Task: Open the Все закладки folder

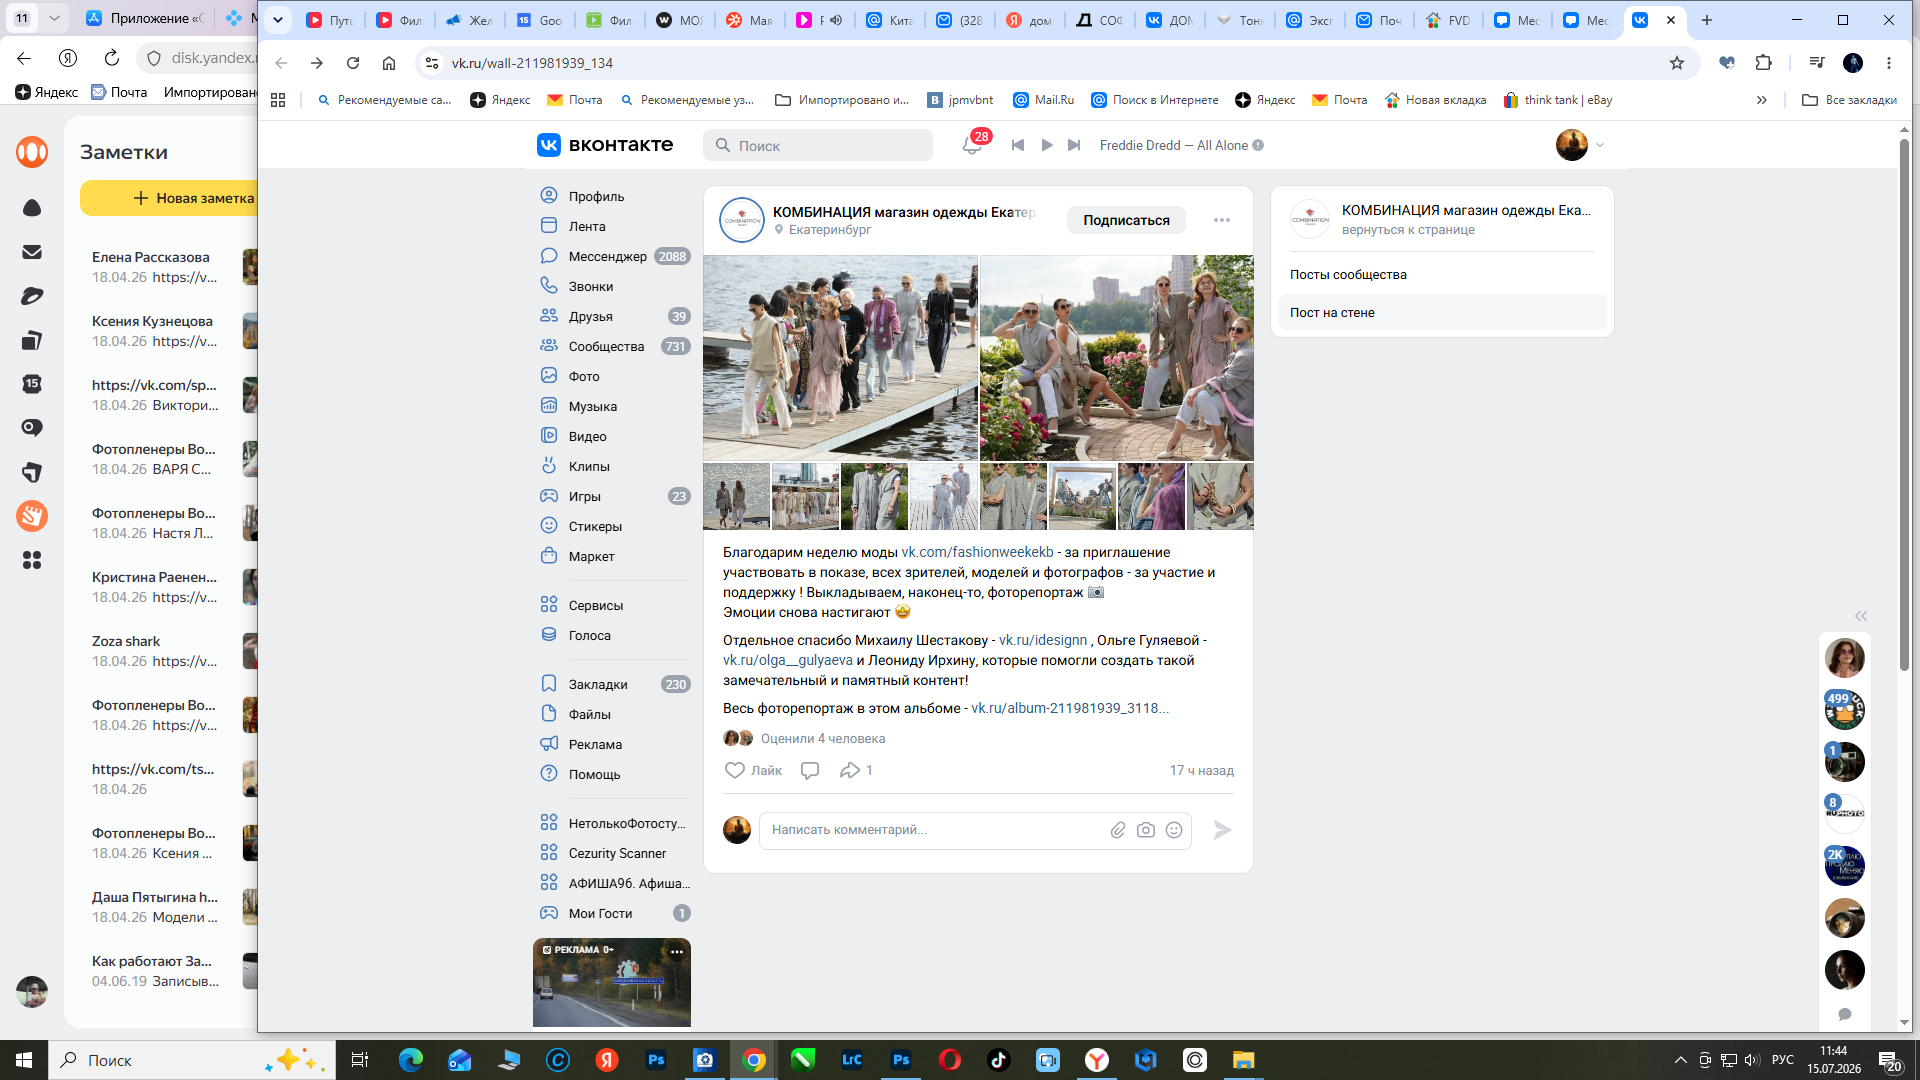Action: pyautogui.click(x=1849, y=100)
